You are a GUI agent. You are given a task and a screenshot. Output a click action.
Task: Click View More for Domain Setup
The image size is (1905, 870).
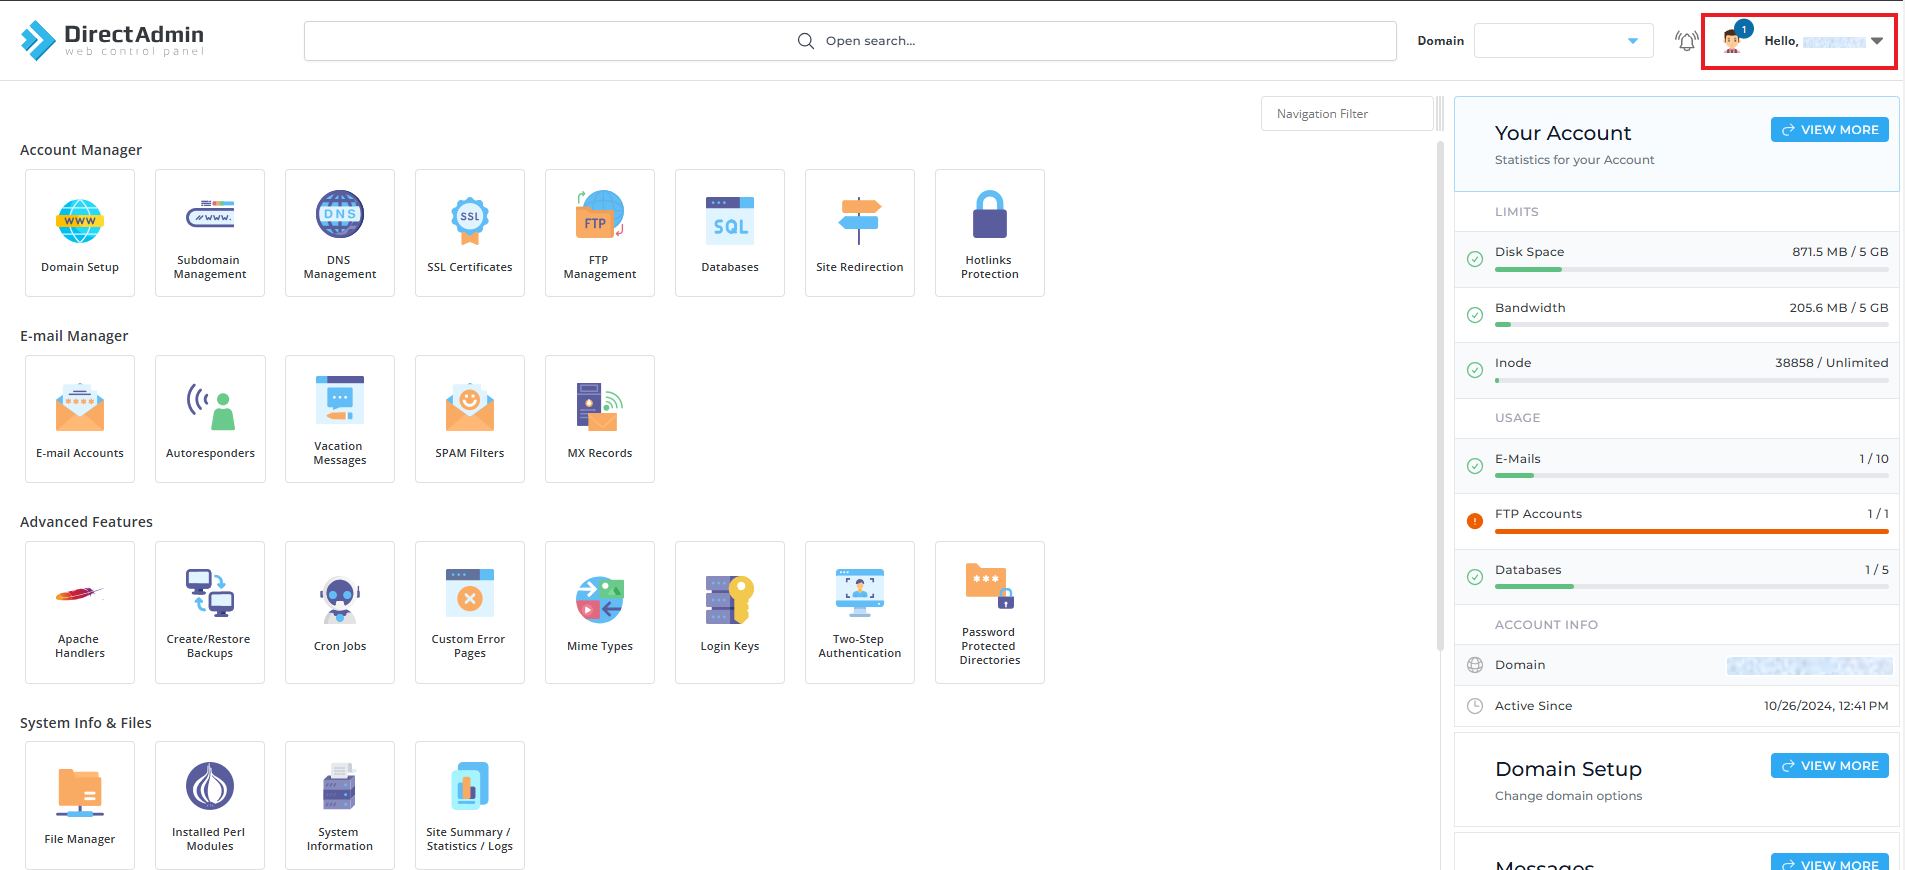1829,766
